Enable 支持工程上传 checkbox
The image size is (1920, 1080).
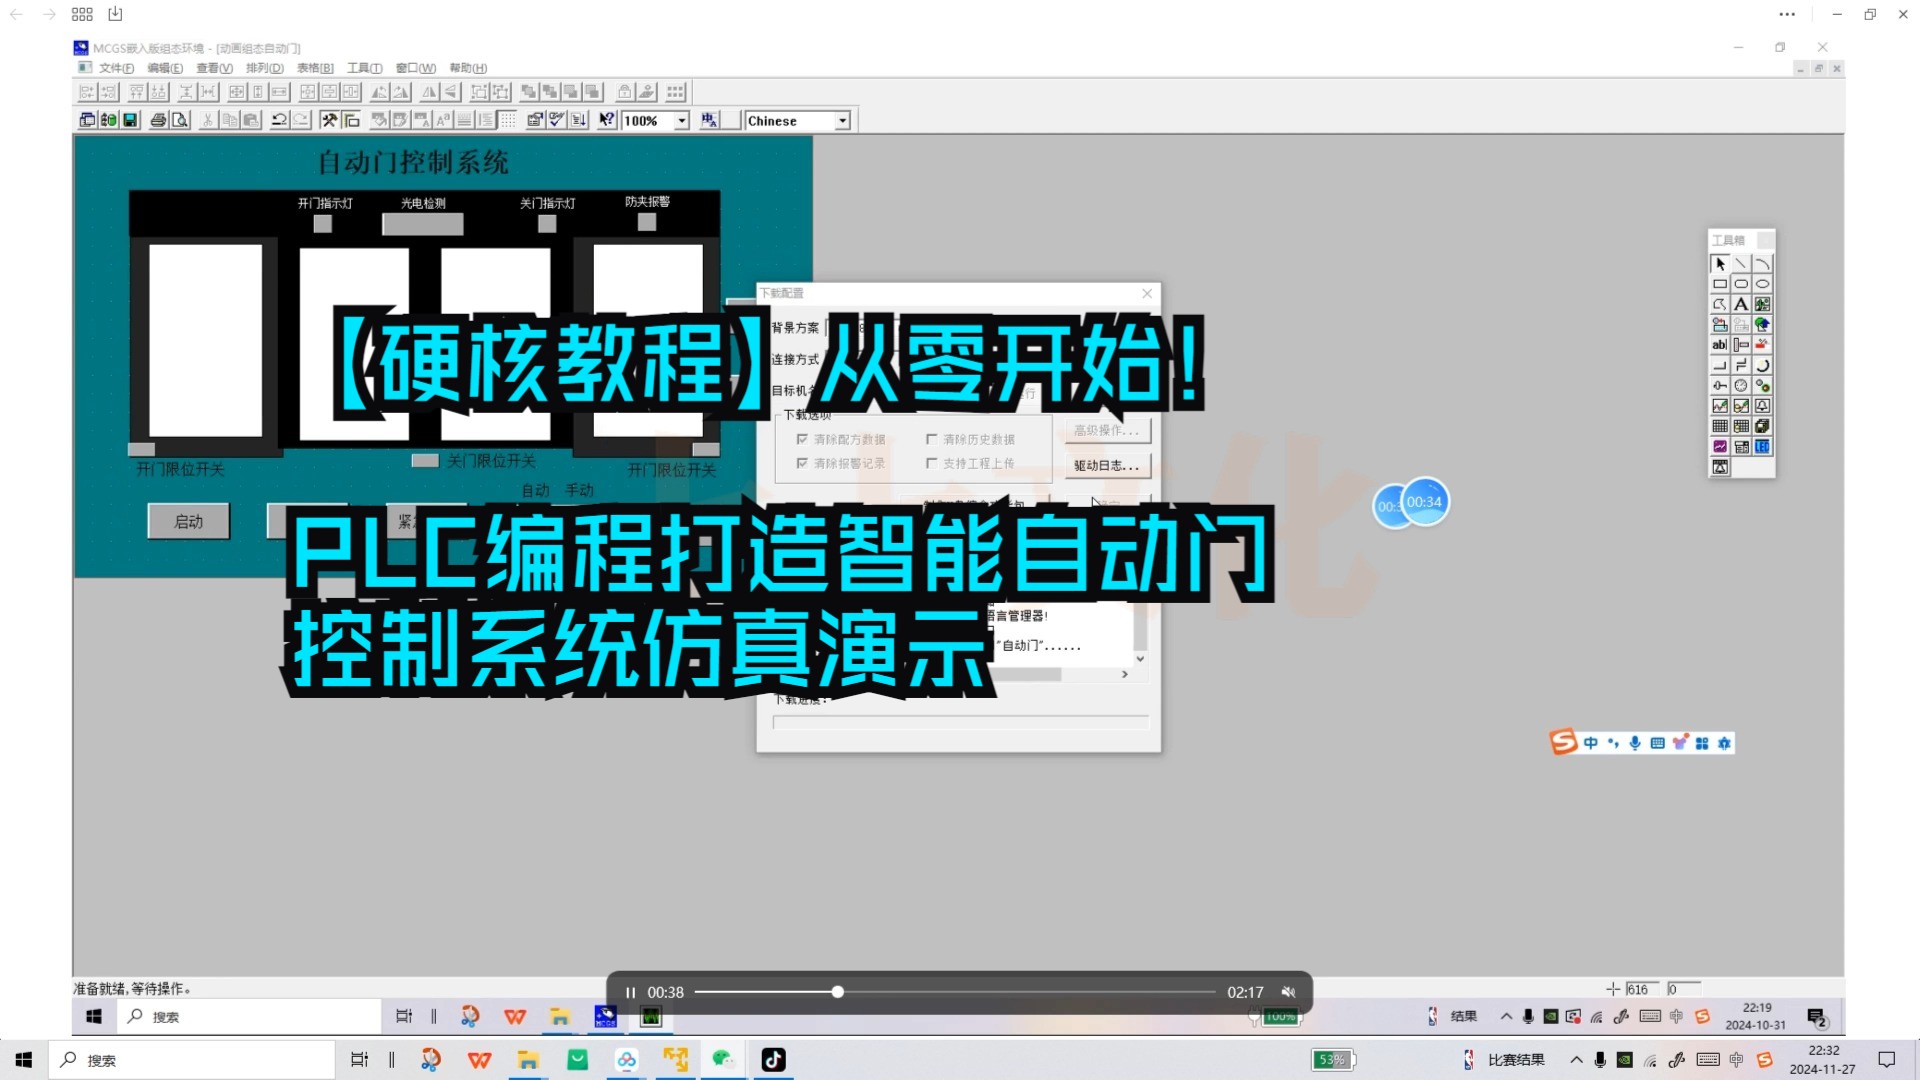931,463
